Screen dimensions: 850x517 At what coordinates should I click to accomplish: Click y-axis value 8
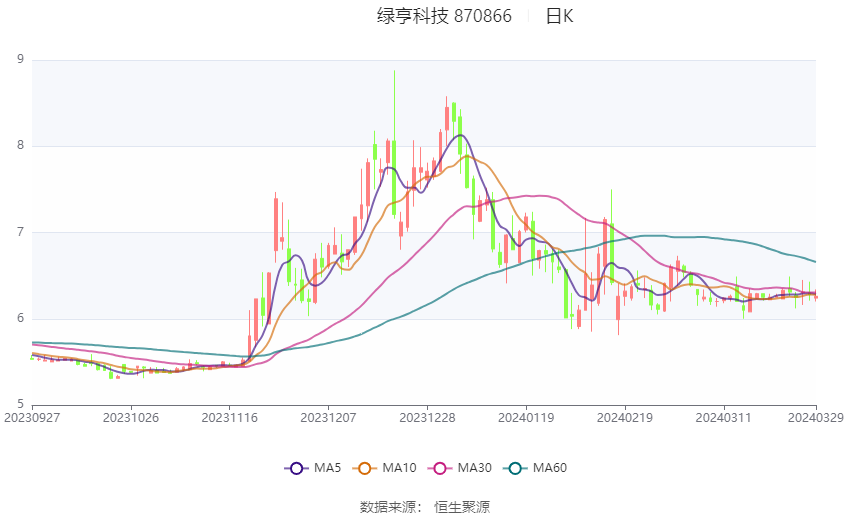[21, 145]
